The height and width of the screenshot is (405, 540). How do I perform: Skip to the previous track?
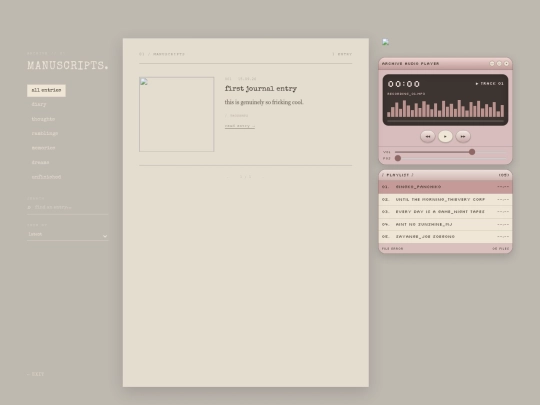pyautogui.click(x=427, y=136)
